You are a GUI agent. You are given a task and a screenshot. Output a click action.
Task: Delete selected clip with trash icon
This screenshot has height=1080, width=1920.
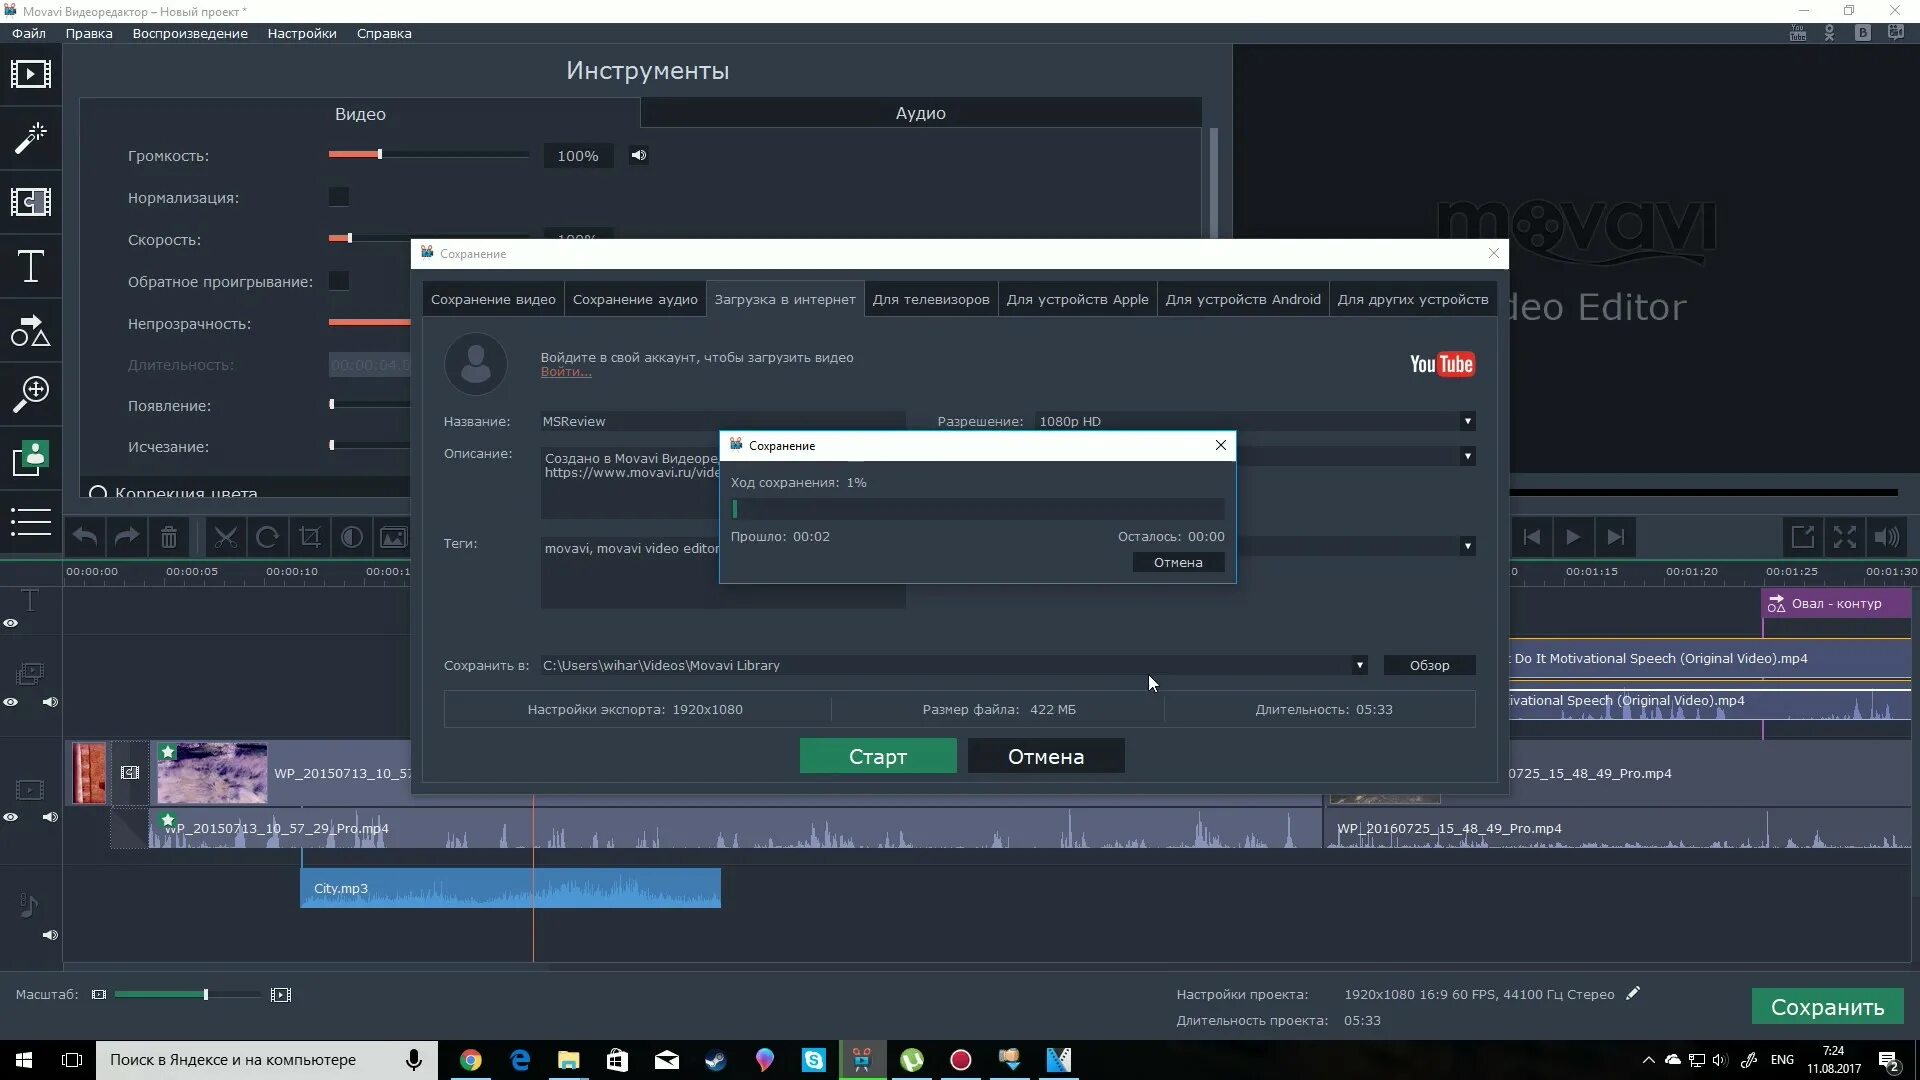[x=169, y=537]
